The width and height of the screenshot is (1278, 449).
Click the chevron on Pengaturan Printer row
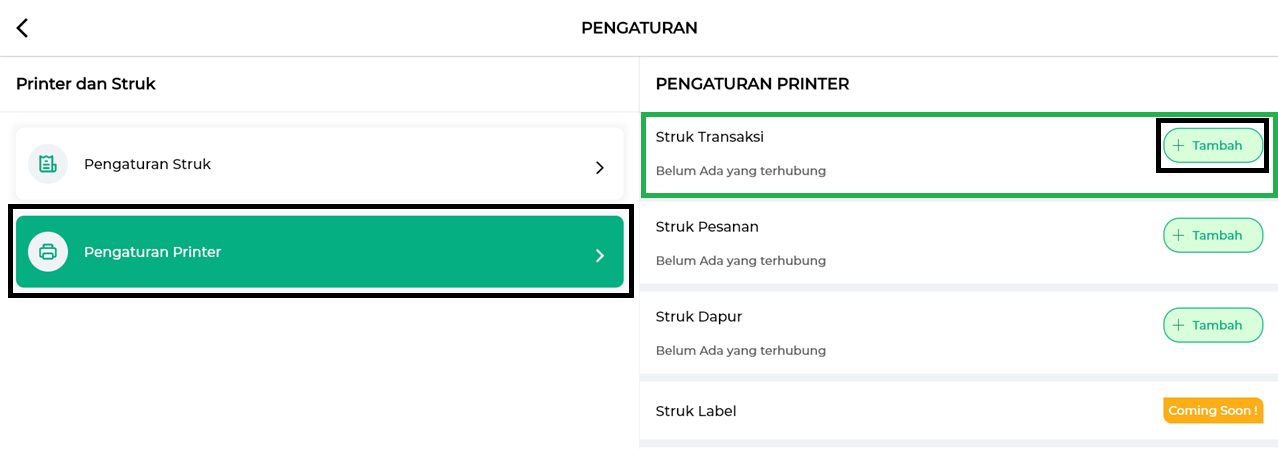click(600, 255)
